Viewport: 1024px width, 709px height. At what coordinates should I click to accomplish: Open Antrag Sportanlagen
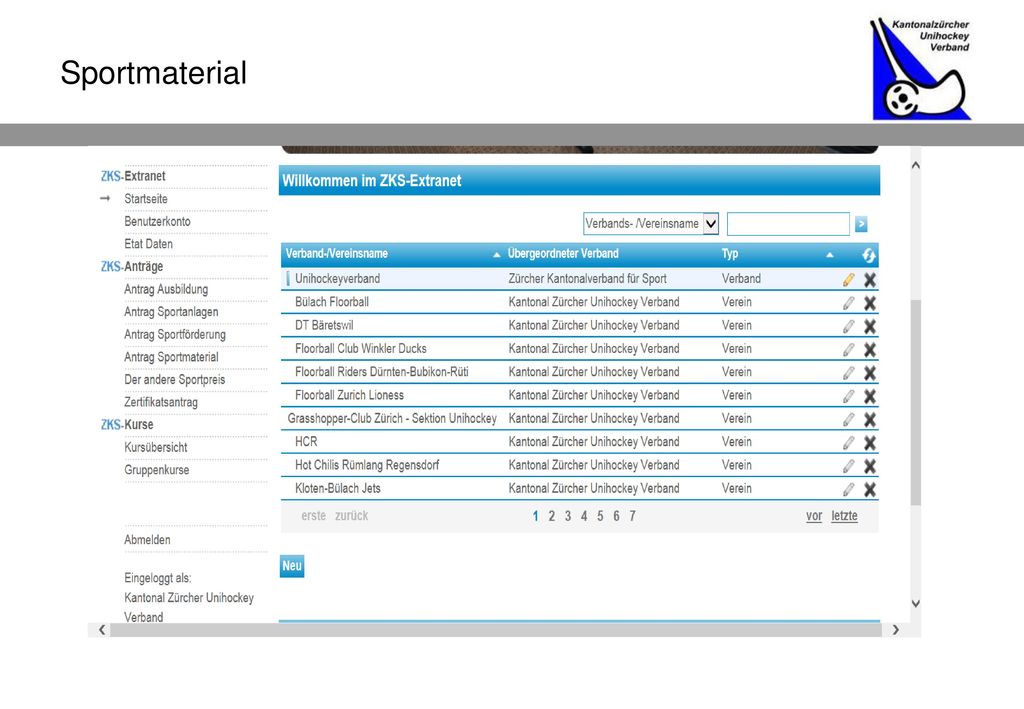click(171, 311)
